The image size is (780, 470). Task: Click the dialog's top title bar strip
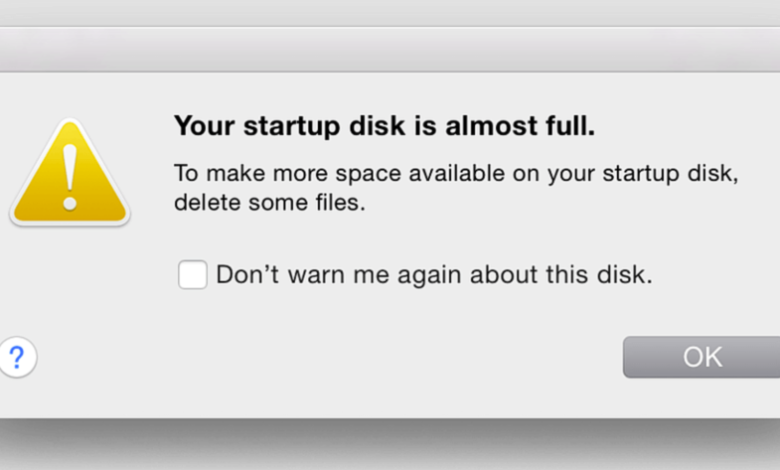pos(390,49)
